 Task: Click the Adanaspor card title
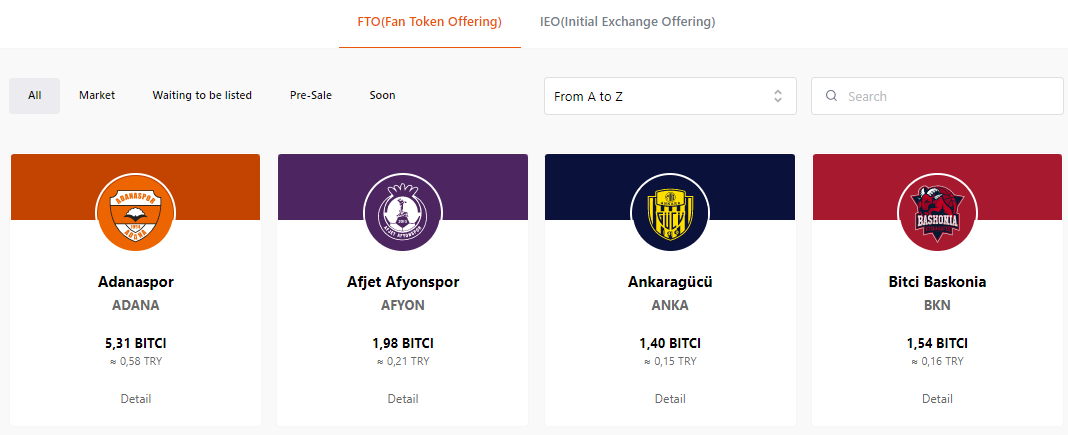point(136,282)
